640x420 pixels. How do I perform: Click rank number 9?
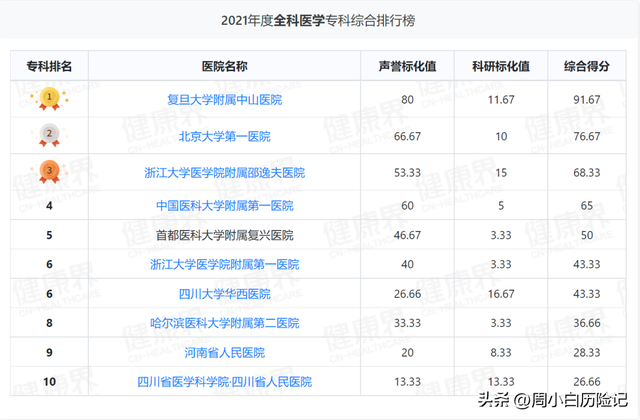49,353
